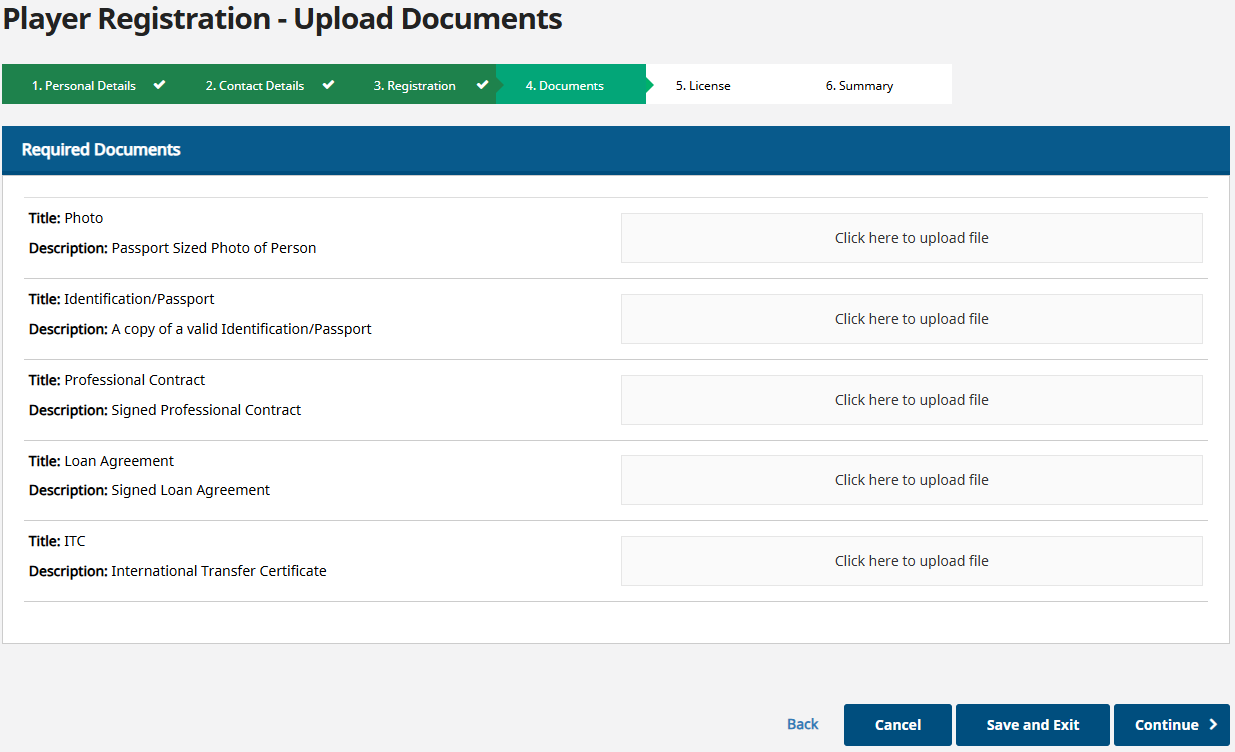Click the checkmark beside Contact Details
The height and width of the screenshot is (752, 1235).
(328, 85)
